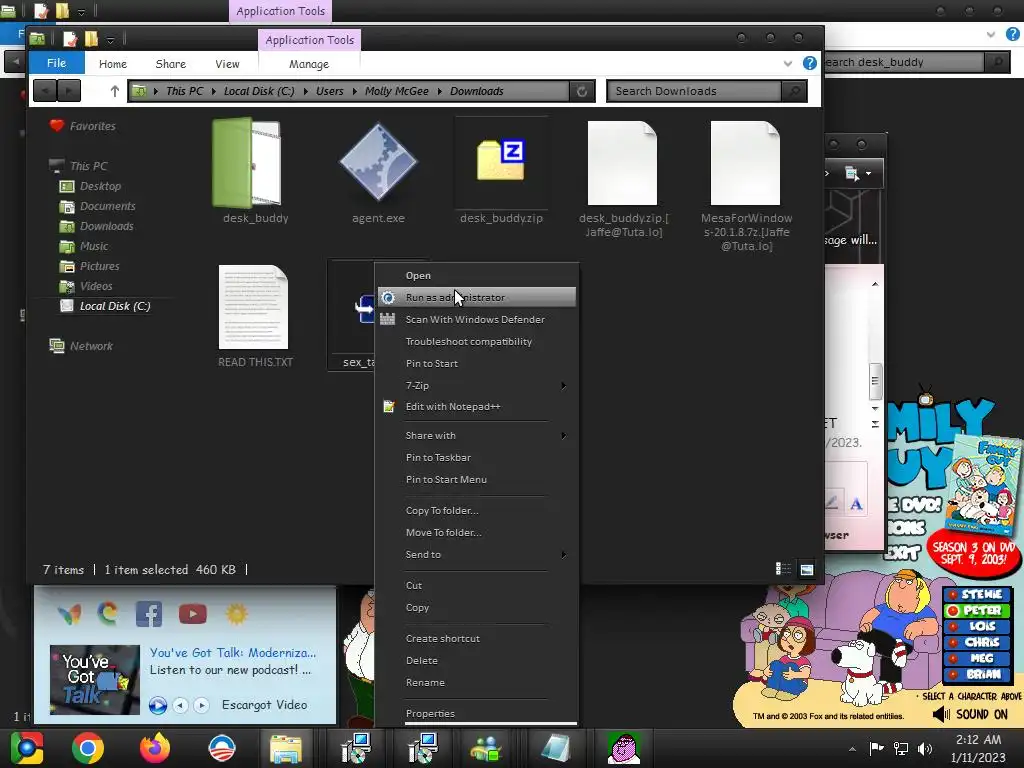
Task: Click the refresh button in address bar
Action: tap(582, 91)
